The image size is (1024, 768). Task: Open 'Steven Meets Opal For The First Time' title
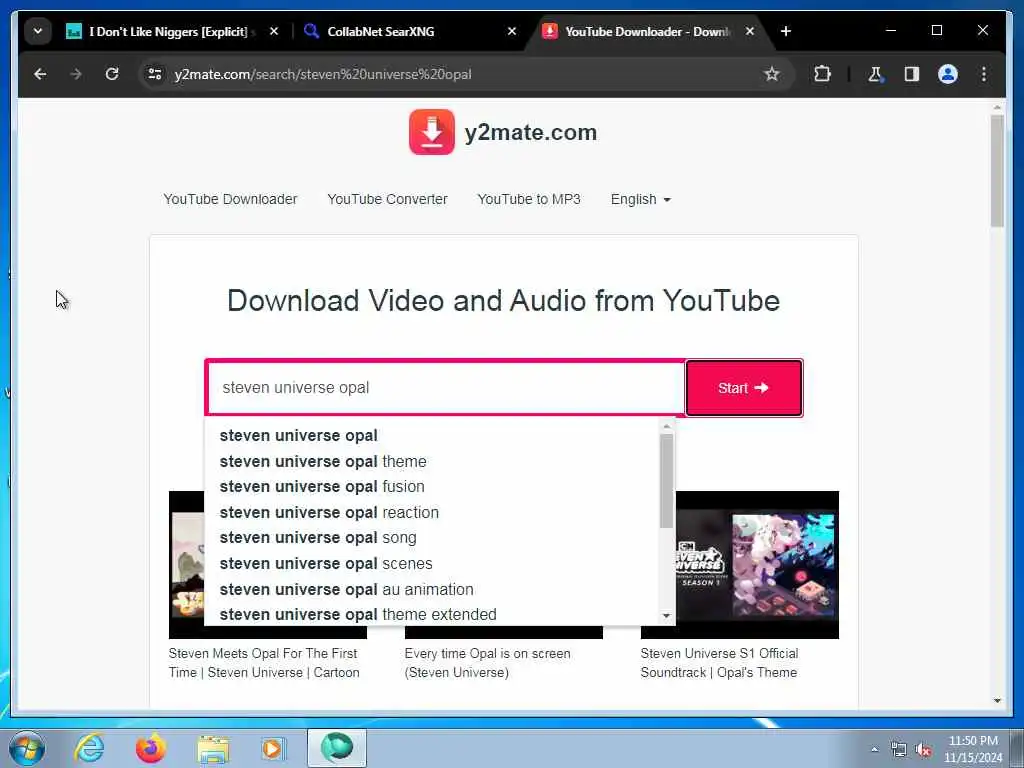[264, 663]
